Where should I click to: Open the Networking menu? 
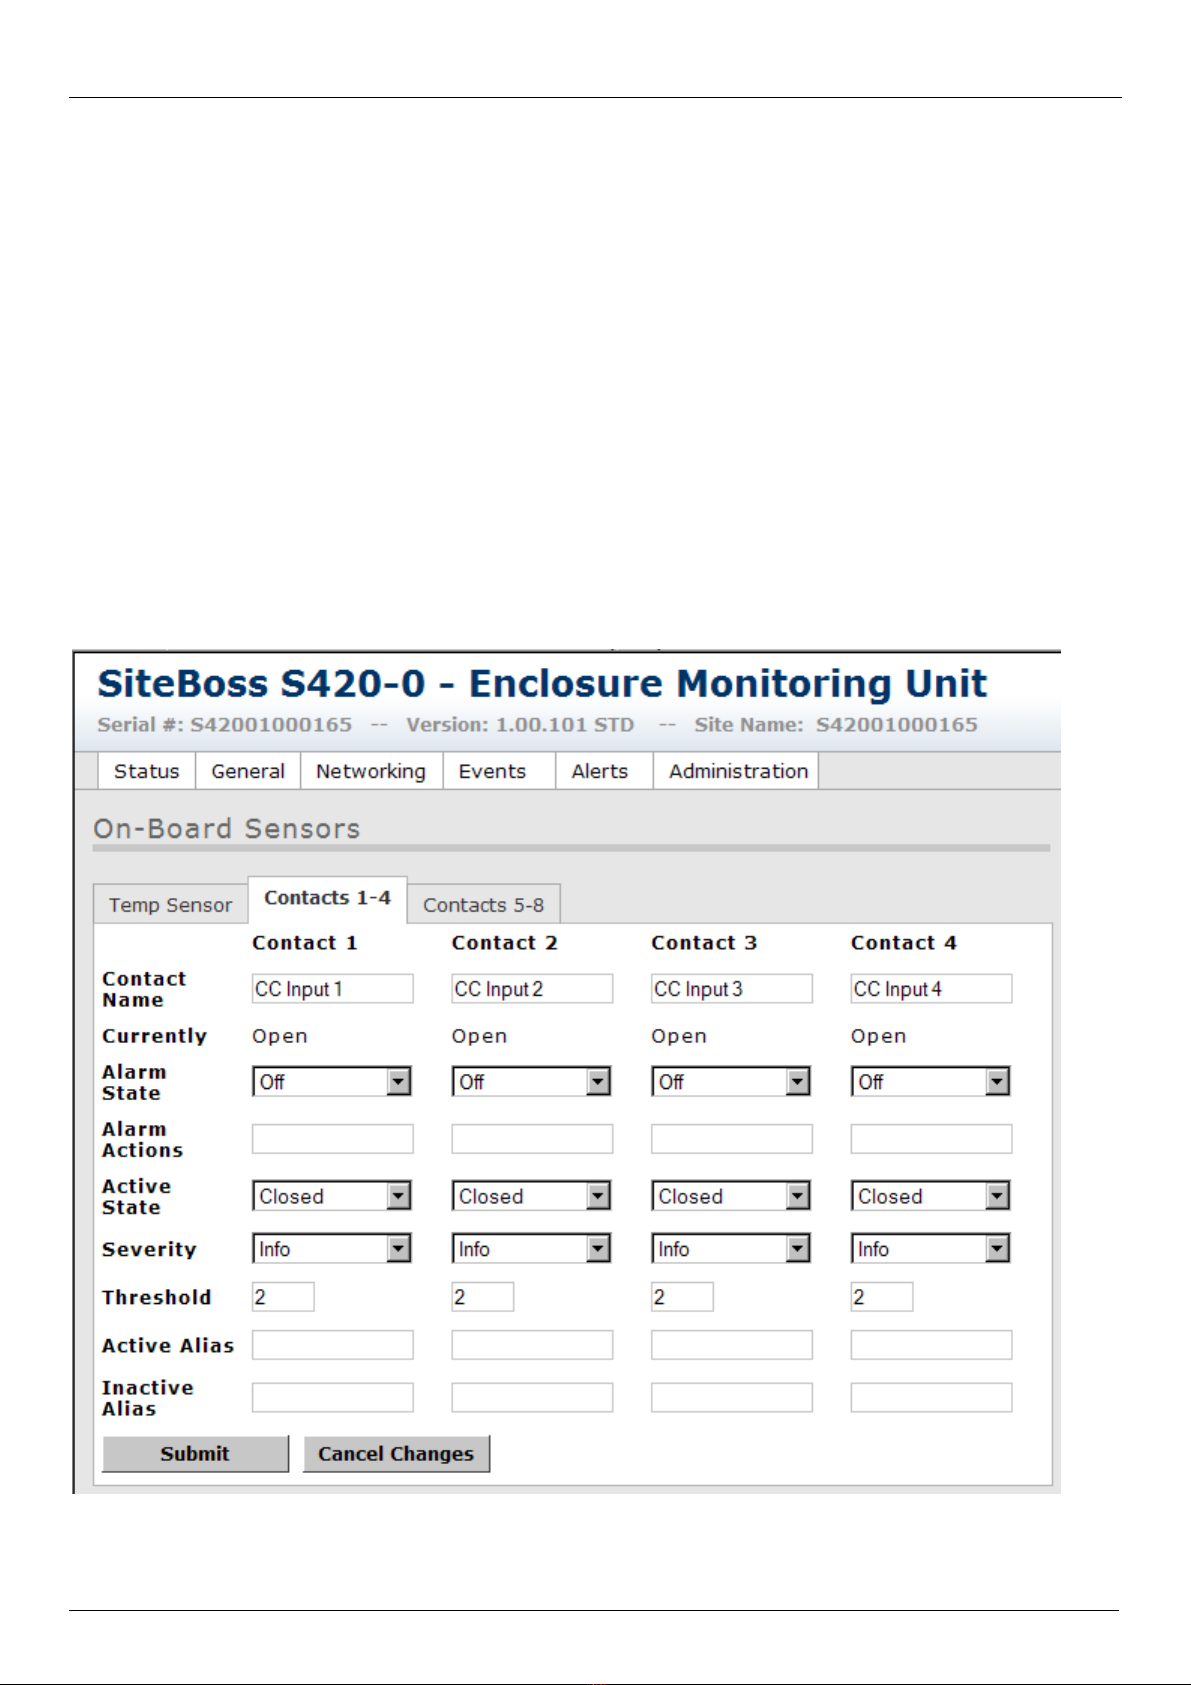[x=371, y=771]
